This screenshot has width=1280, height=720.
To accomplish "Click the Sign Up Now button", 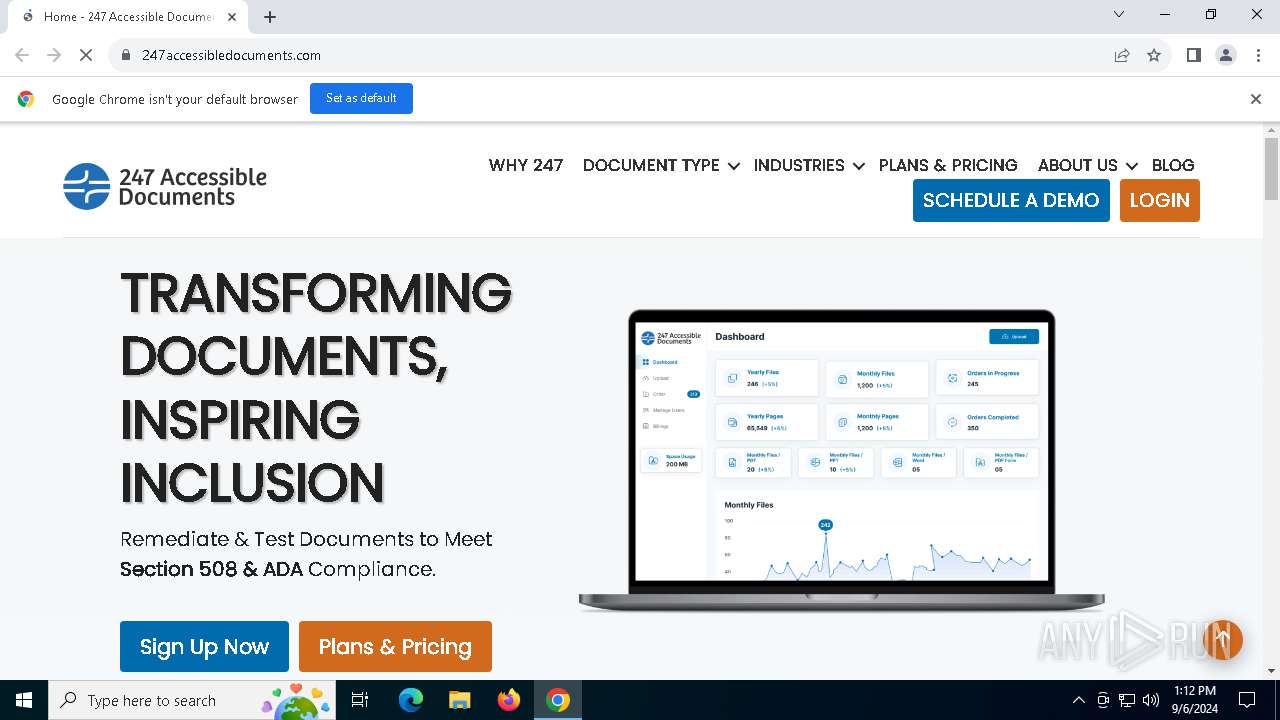I will tap(204, 646).
